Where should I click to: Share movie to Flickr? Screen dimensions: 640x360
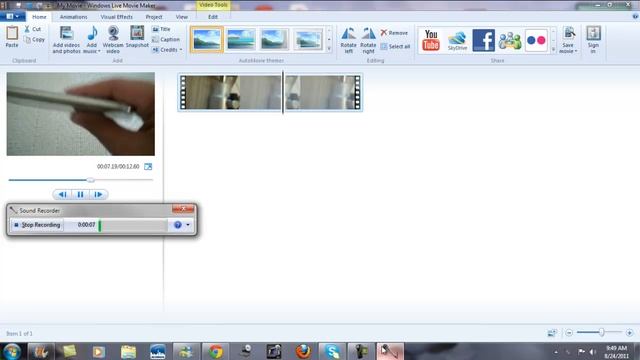(x=536, y=40)
